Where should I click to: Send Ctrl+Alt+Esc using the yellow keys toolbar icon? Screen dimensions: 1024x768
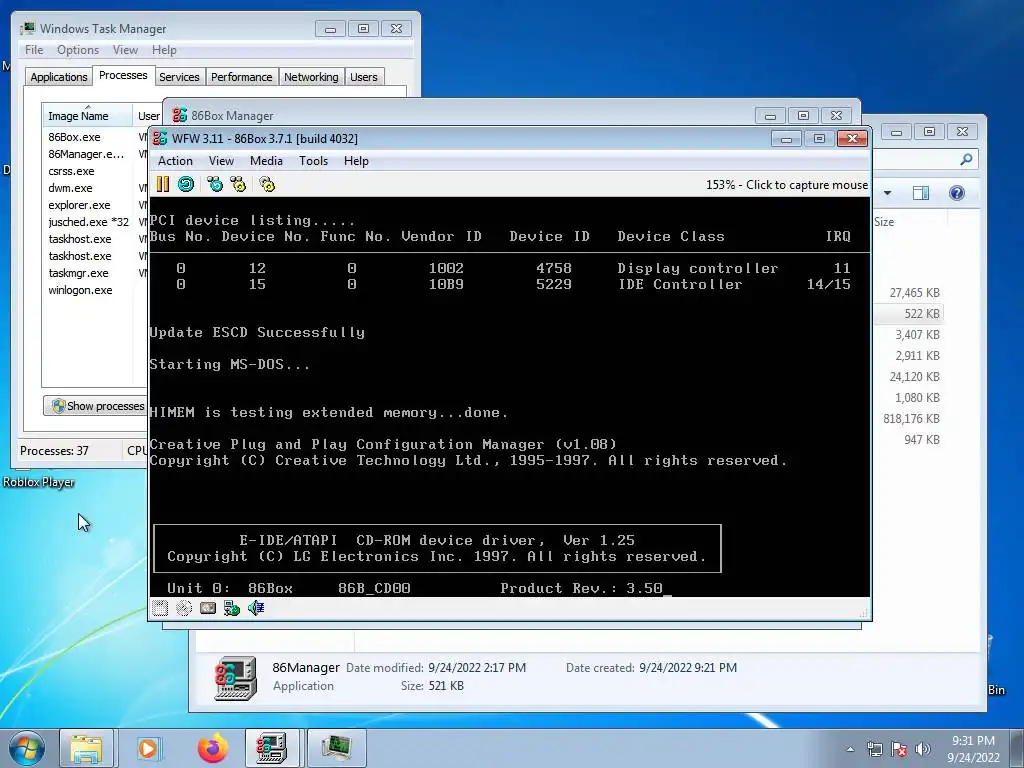click(x=238, y=184)
